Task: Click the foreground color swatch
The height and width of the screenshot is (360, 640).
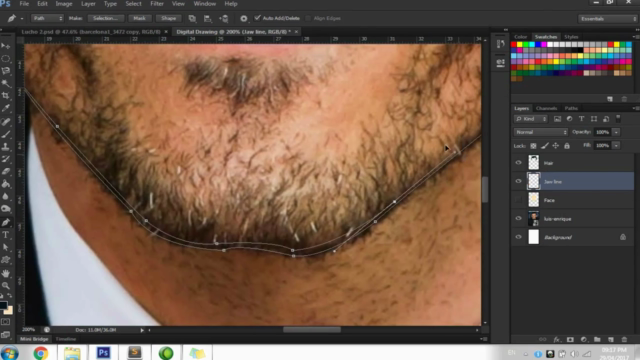Action: (3, 305)
